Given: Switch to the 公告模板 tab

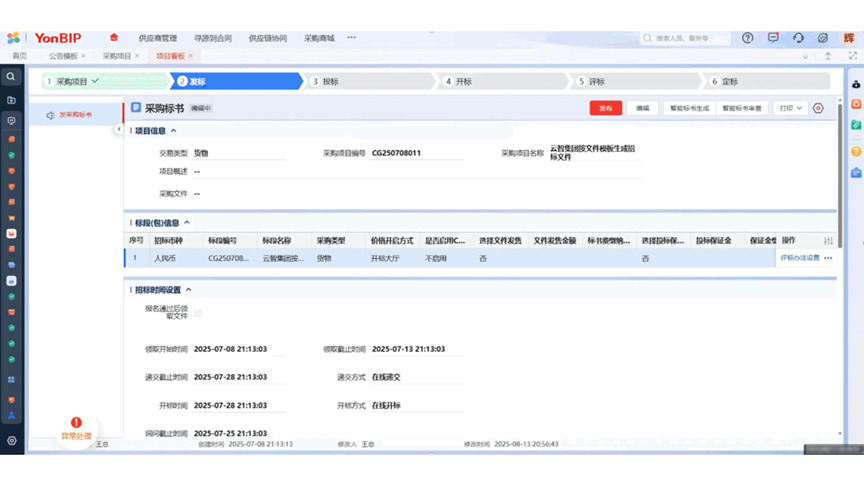Looking at the screenshot, I should click(63, 56).
